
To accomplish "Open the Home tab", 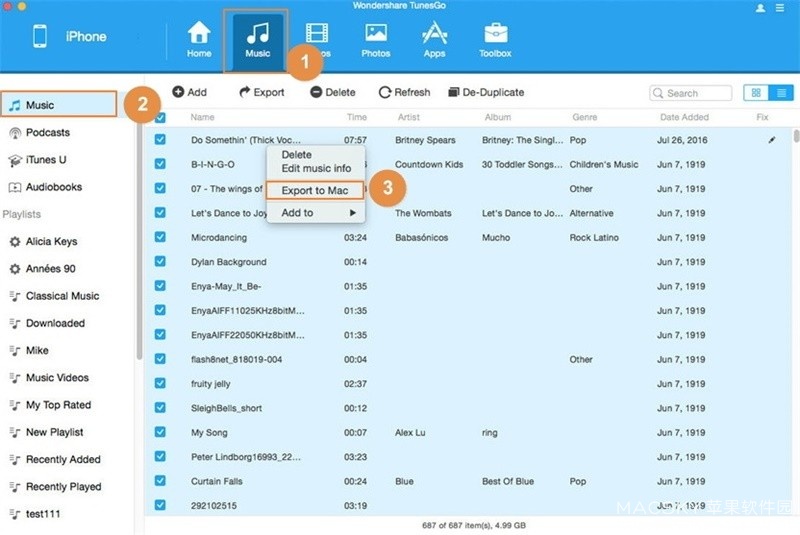I will pyautogui.click(x=198, y=40).
